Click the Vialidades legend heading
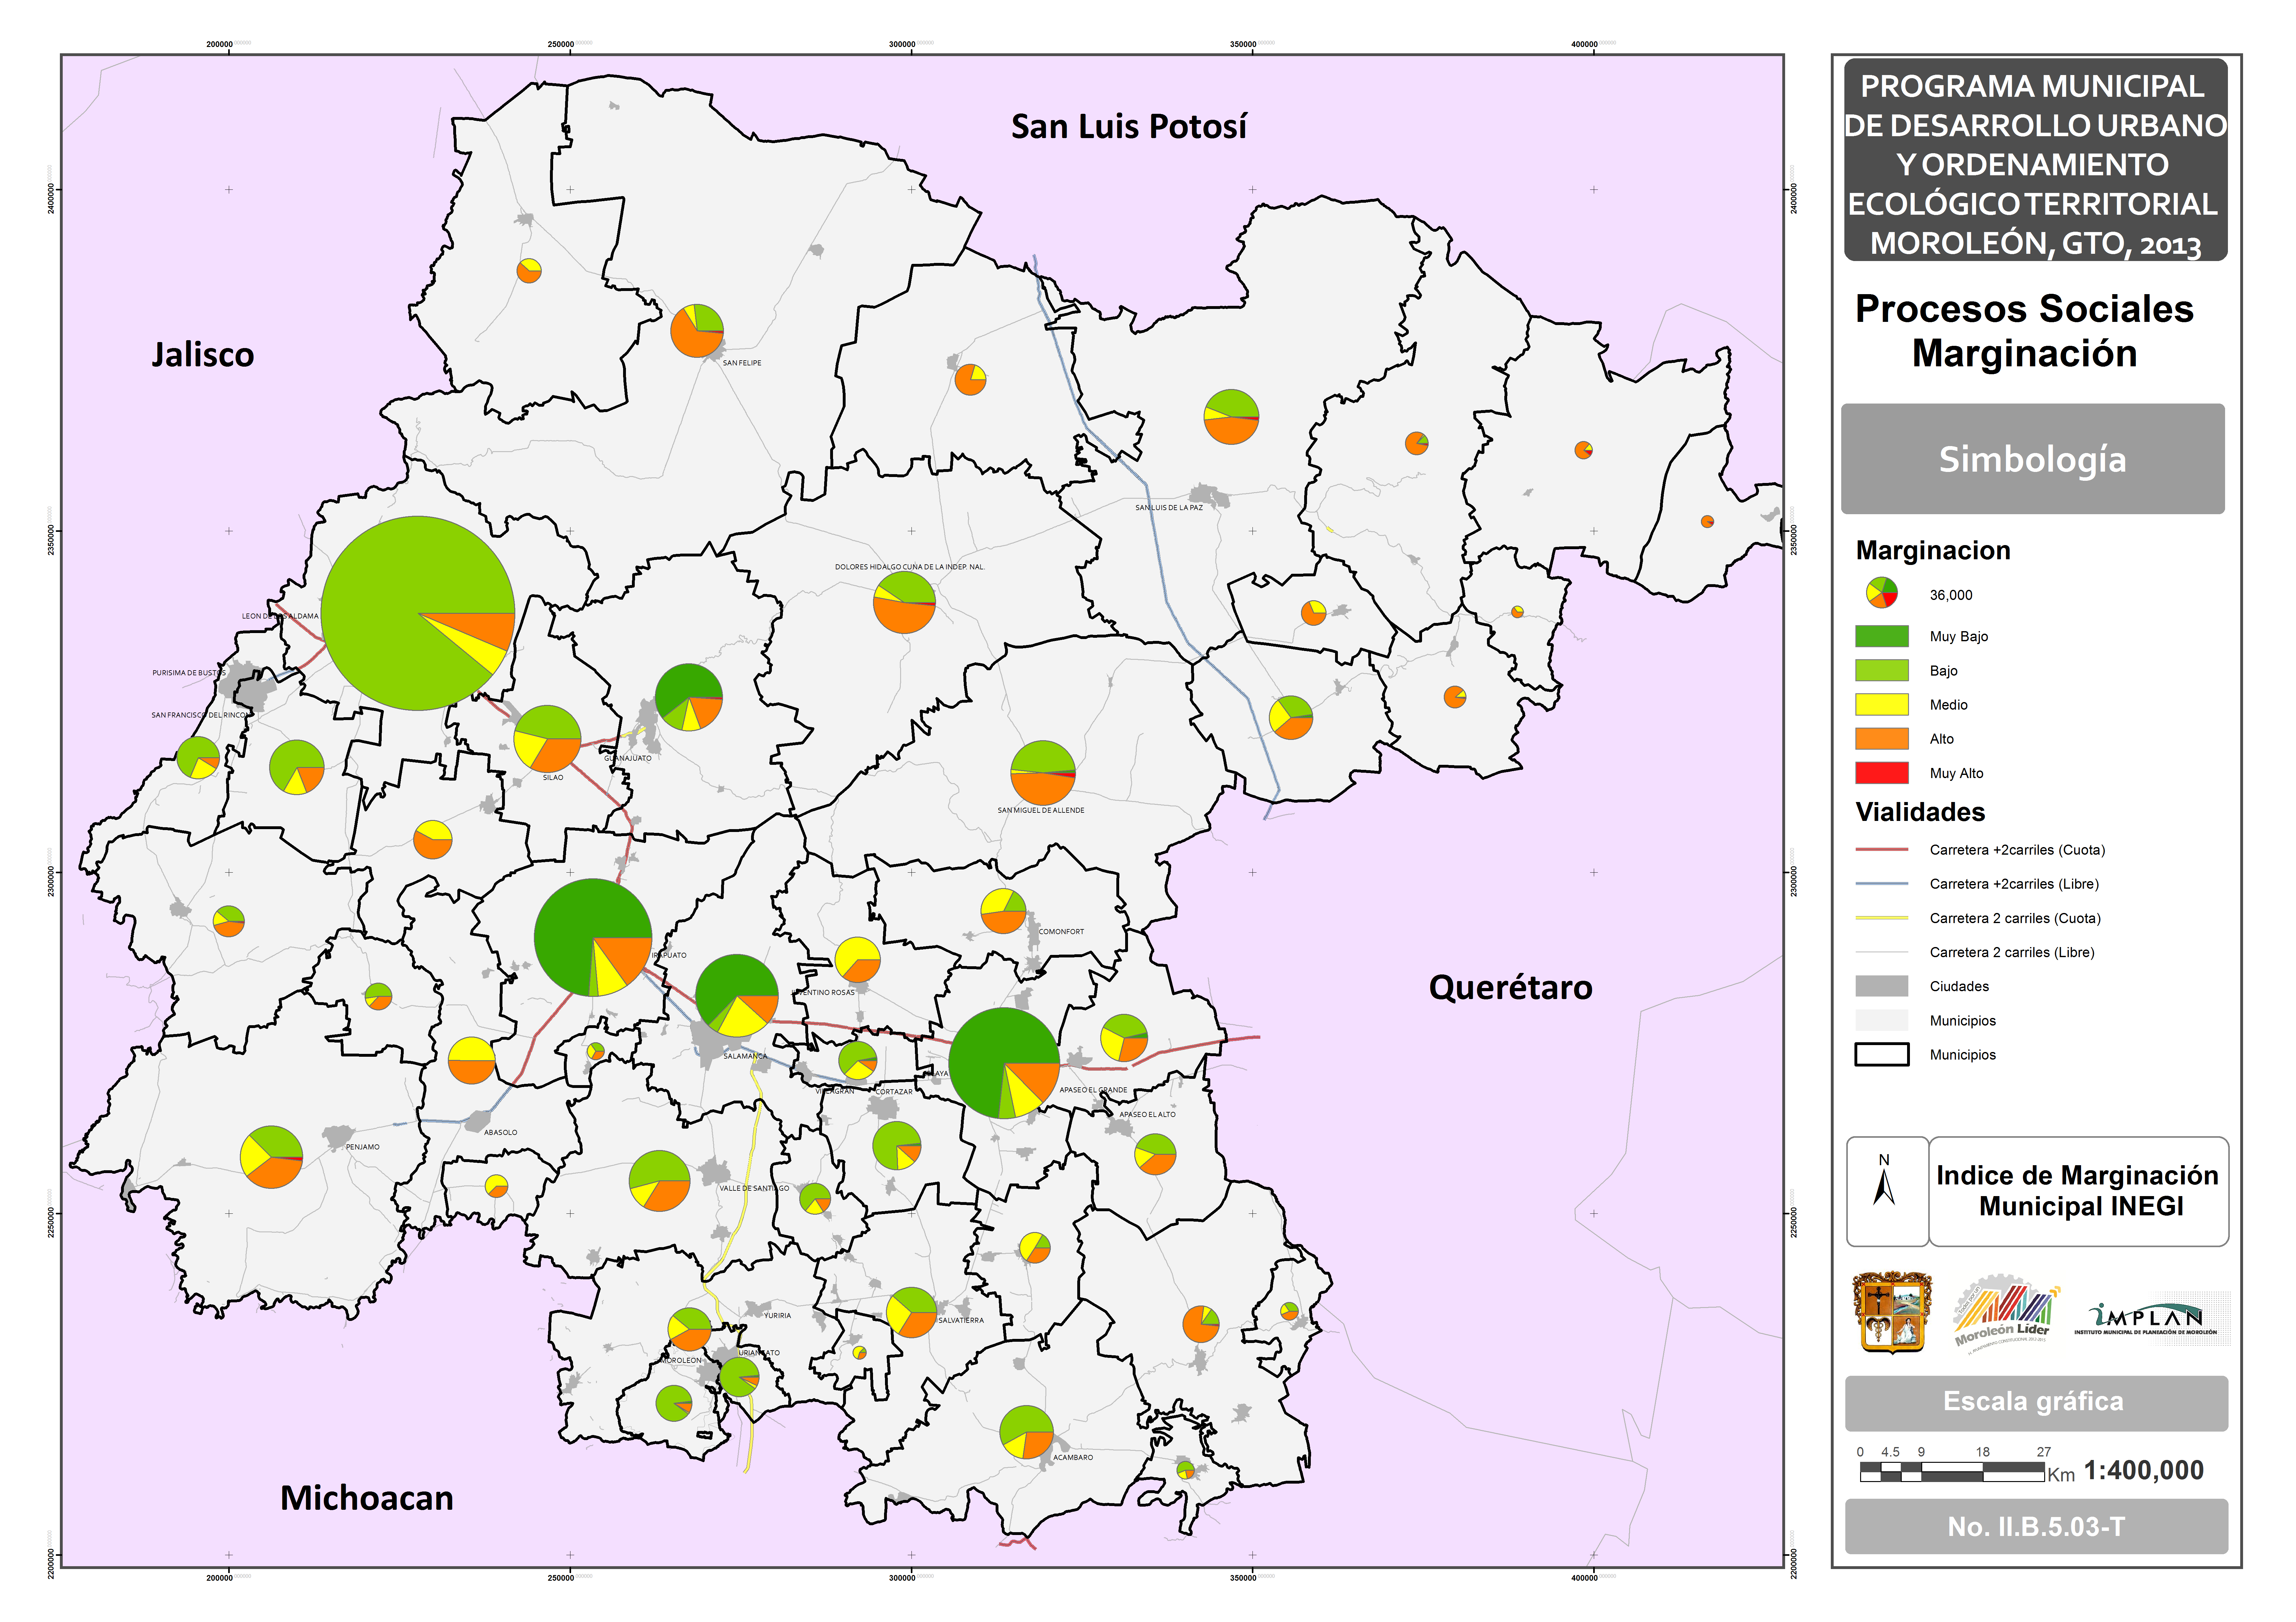The image size is (2296, 1622). tap(1920, 812)
